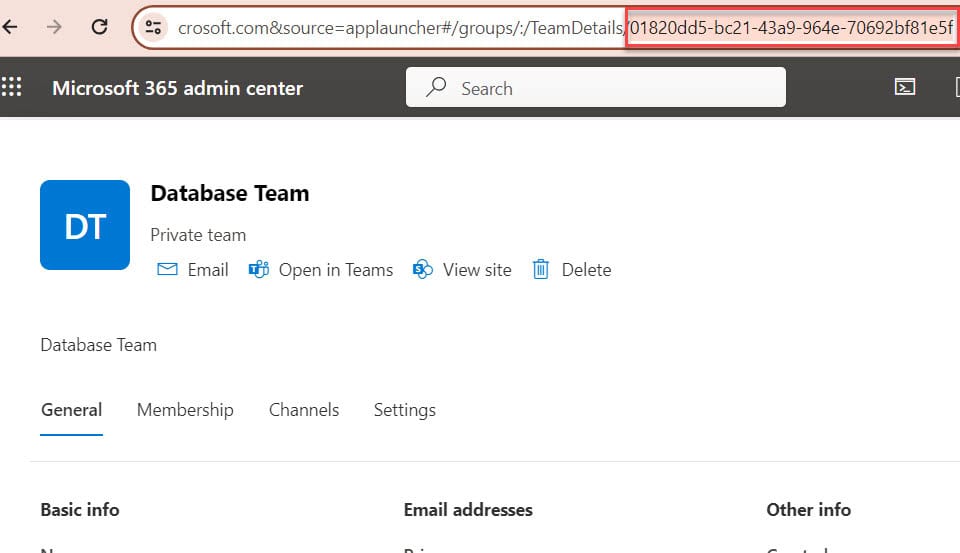Screen dimensions: 960x553
Task: Click the Delete team button
Action: coord(587,270)
